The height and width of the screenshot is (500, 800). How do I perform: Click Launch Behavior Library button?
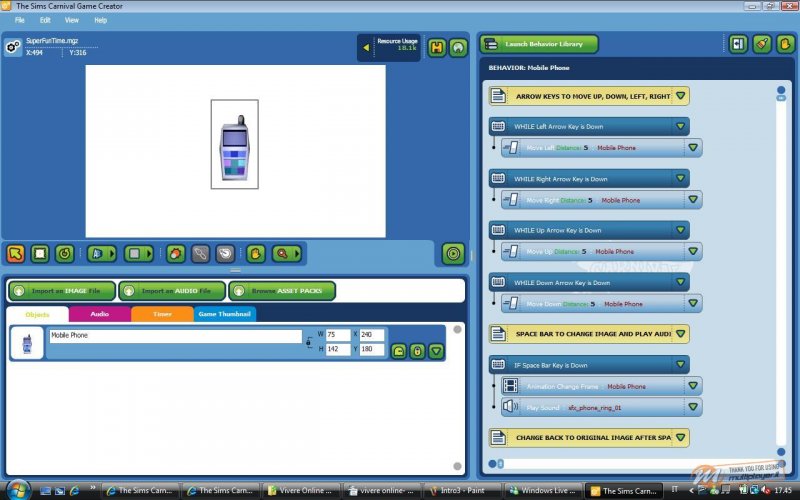(x=539, y=44)
